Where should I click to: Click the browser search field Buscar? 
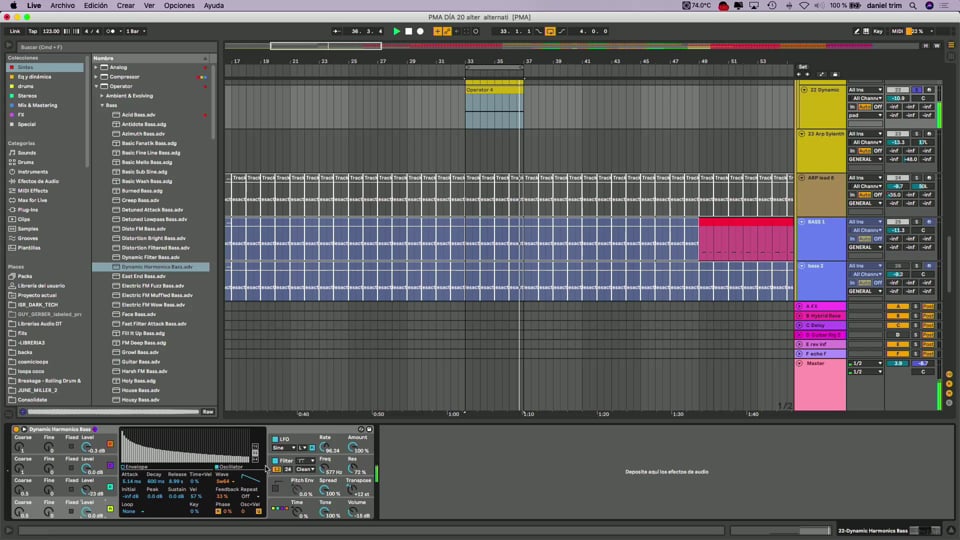coord(116,47)
